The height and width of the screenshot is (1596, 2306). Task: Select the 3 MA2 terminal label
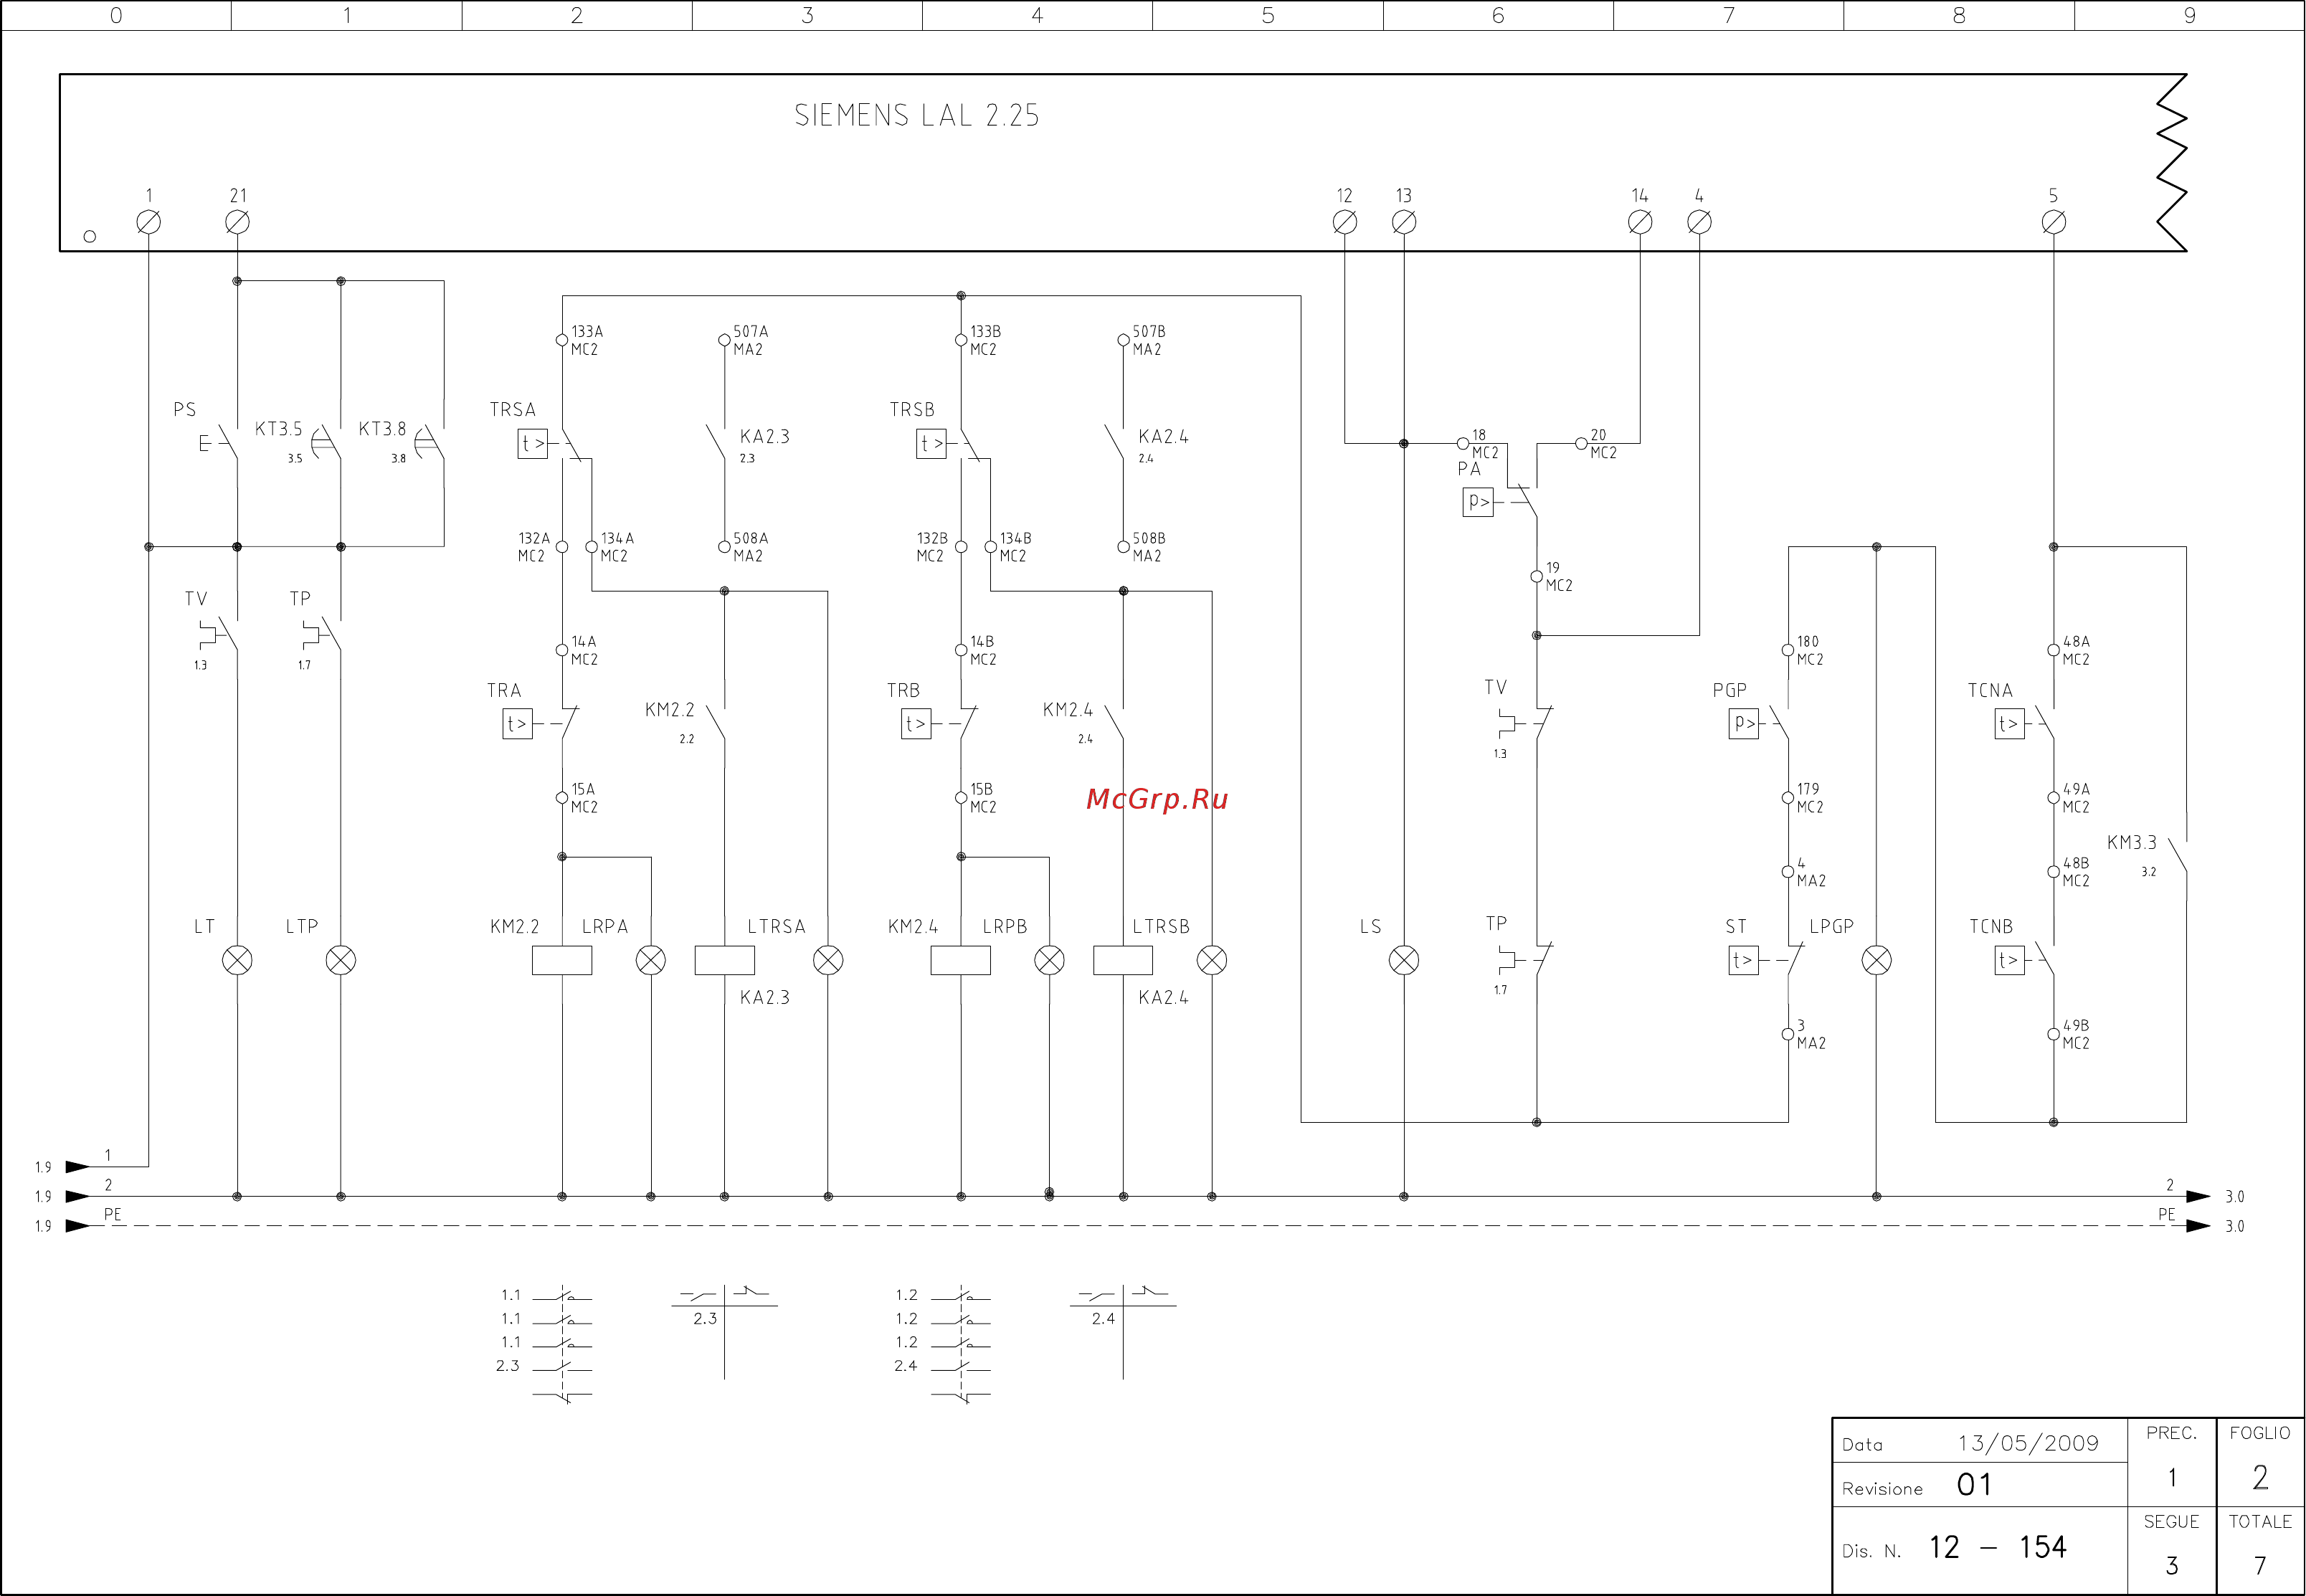[x=1811, y=1034]
